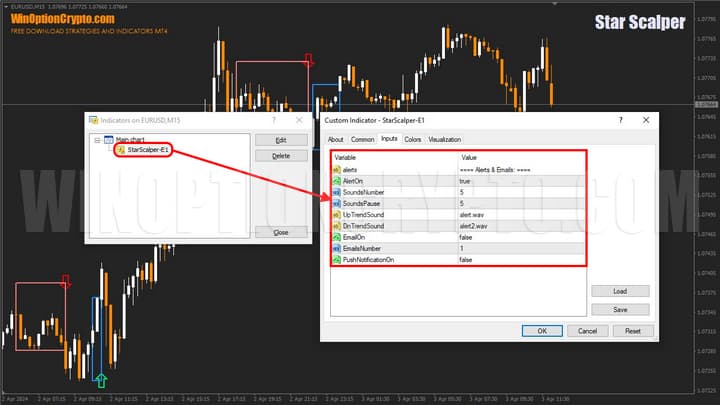Viewport: 720px width, 405px height.
Task: Click the Reset button
Action: pos(633,331)
